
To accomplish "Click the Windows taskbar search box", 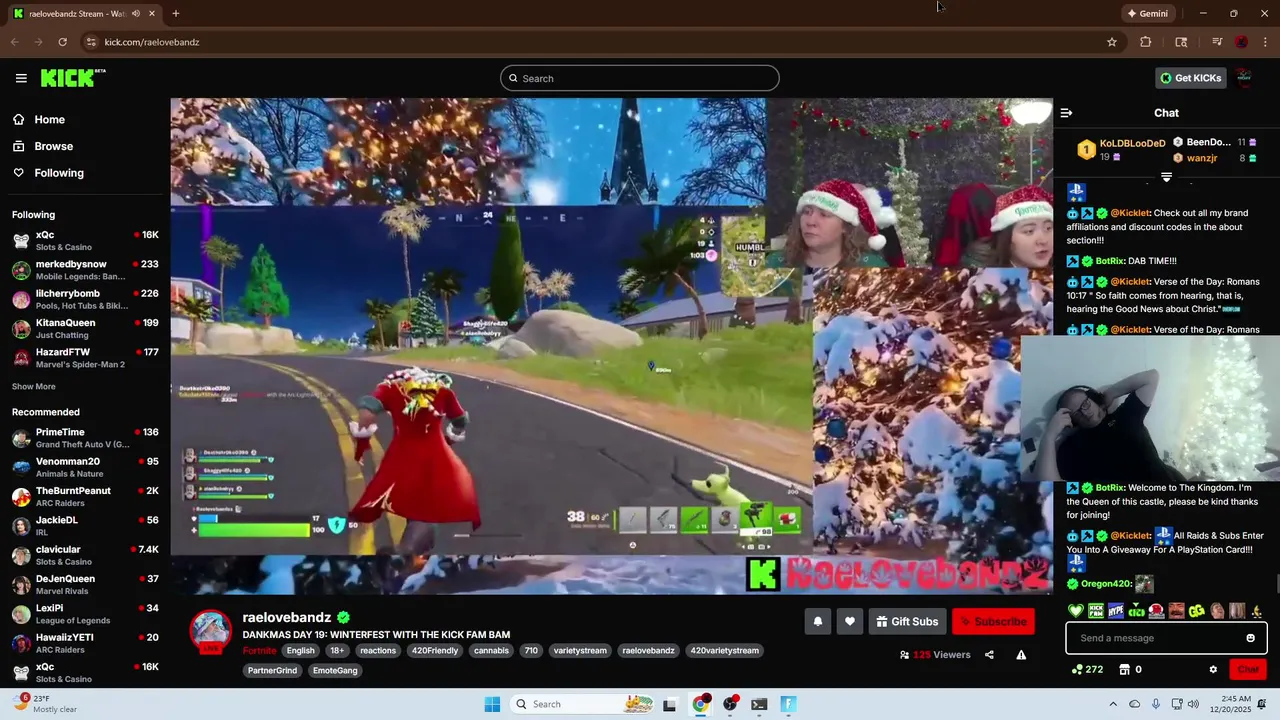I will point(580,704).
